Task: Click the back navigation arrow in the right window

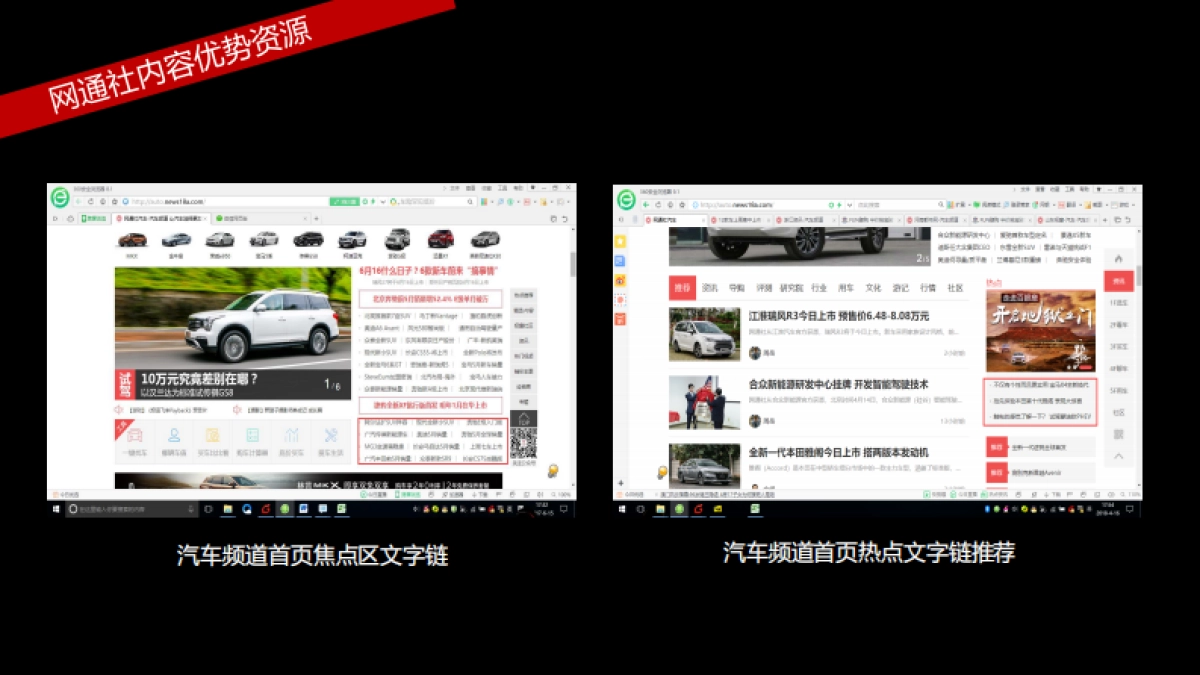Action: coord(645,204)
